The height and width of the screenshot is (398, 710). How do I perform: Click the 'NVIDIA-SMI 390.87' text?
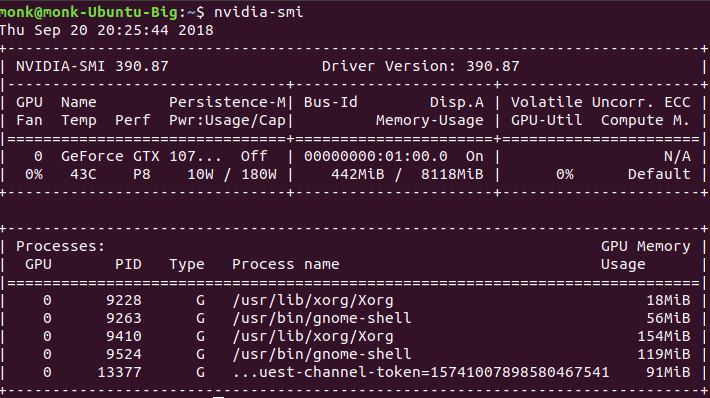tap(92, 67)
